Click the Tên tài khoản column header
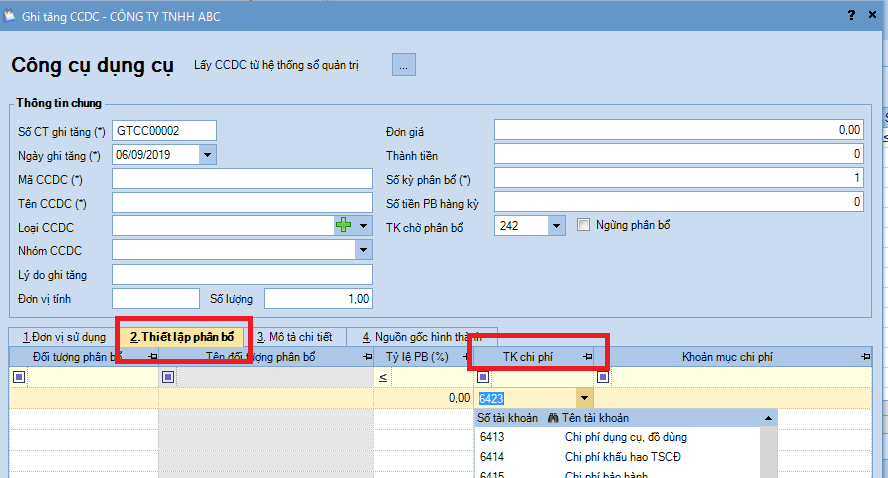The width and height of the screenshot is (888, 478). (595, 418)
